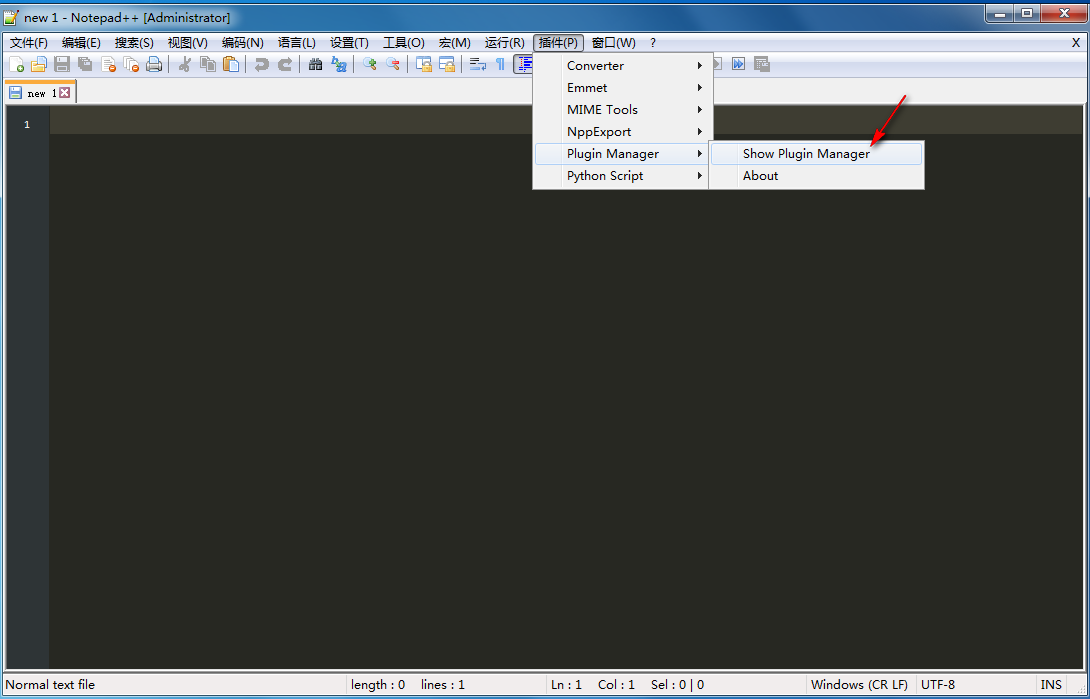The height and width of the screenshot is (699, 1090).
Task: Close the current document via toolbar icon
Action: click(108, 65)
